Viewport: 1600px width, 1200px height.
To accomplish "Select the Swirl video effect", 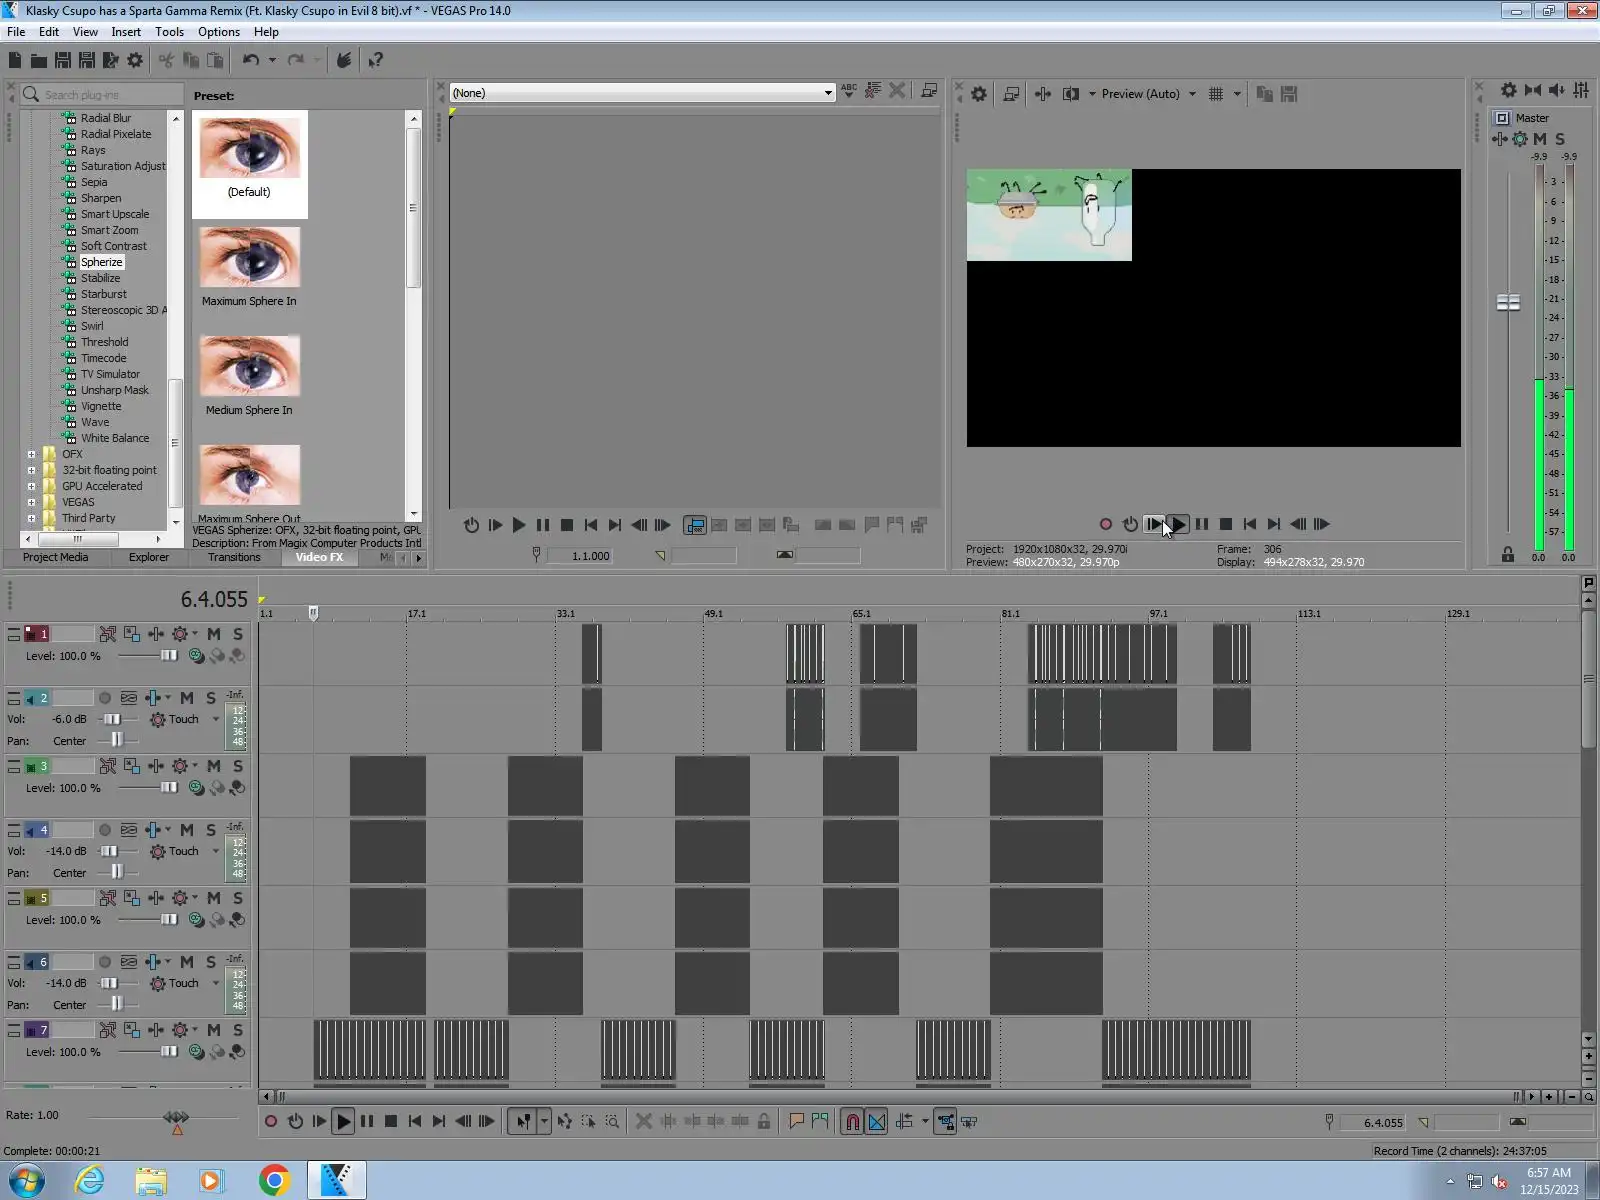I will [92, 326].
